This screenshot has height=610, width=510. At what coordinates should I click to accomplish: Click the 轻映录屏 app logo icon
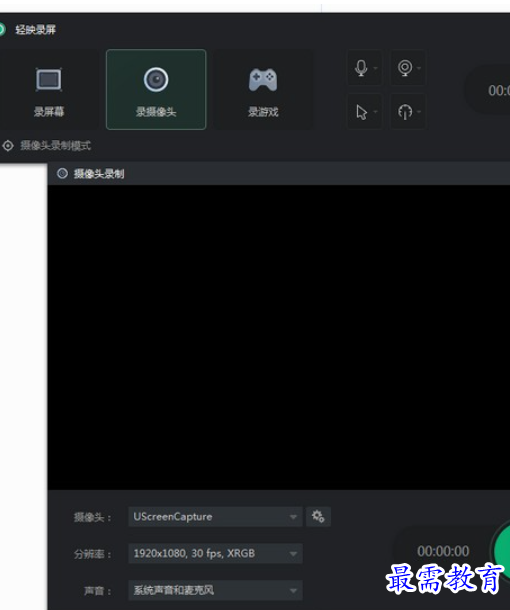click(2, 30)
